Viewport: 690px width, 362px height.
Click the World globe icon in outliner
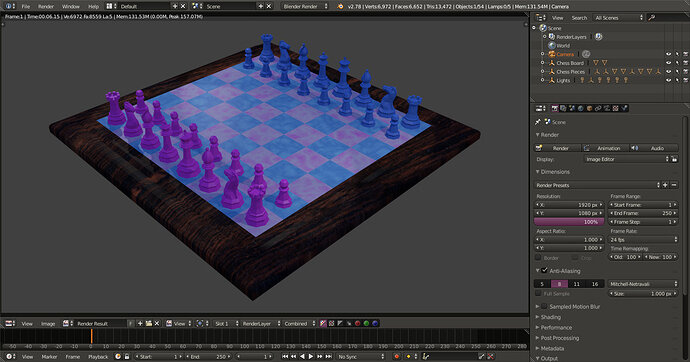[x=551, y=45]
